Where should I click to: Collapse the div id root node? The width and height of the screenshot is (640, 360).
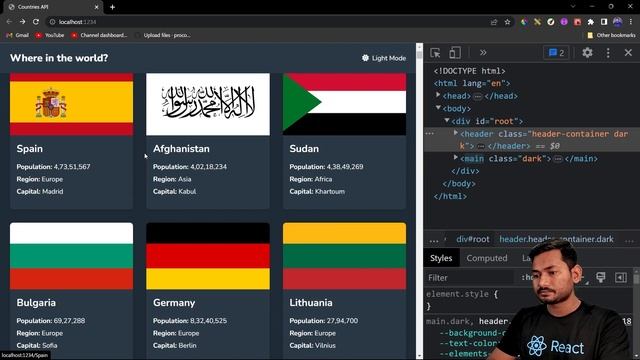click(x=447, y=121)
